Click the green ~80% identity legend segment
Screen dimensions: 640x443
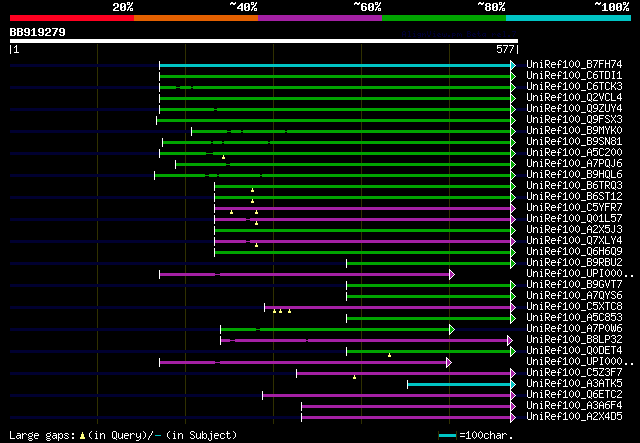click(444, 18)
